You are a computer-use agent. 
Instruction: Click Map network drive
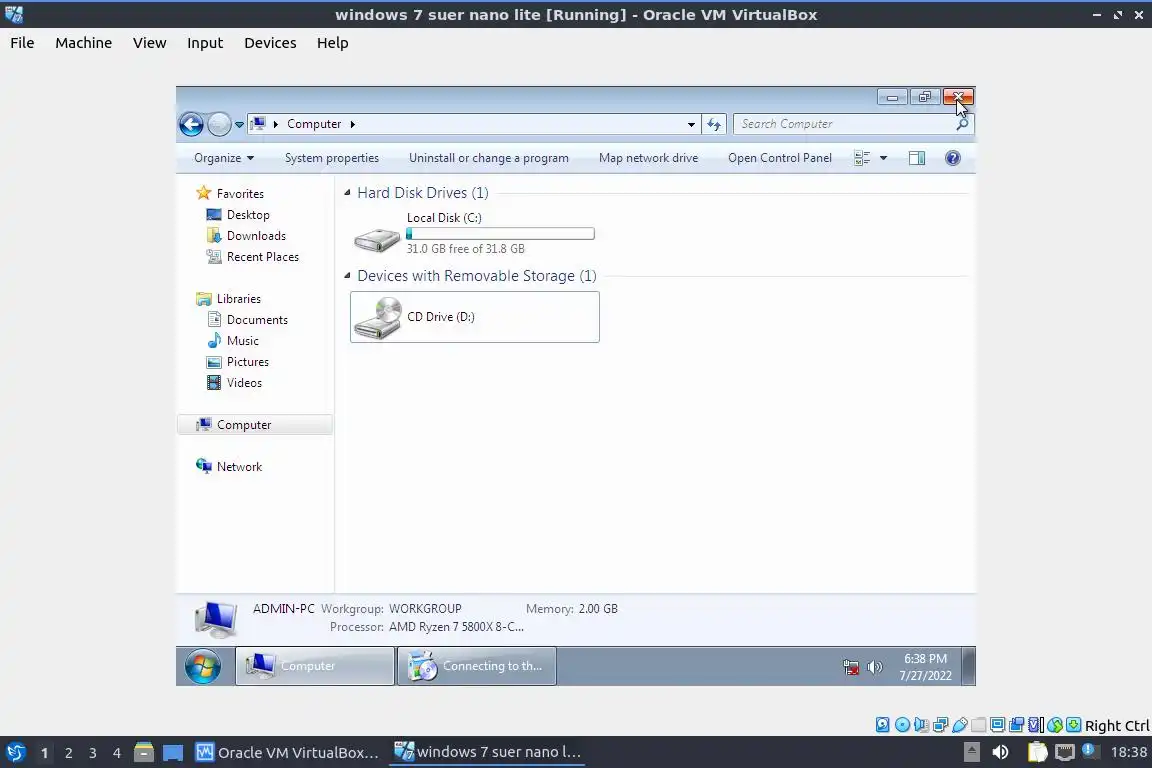point(649,158)
